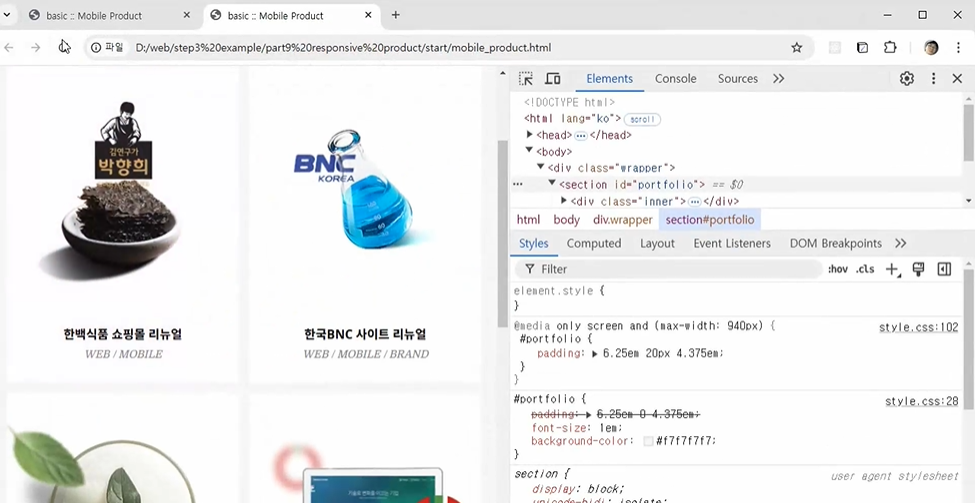Open node actions dots beside section portfolio
This screenshot has width=976, height=503.
(518, 184)
